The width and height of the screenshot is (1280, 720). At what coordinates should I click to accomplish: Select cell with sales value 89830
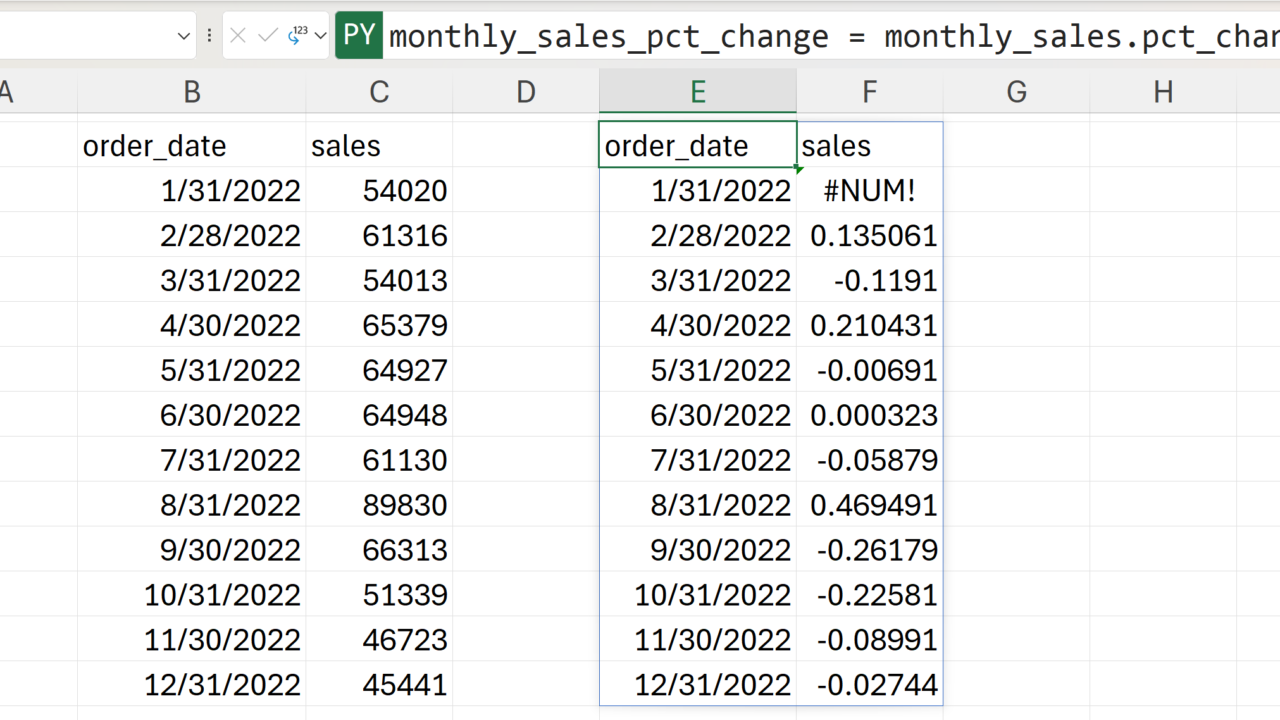pos(379,505)
